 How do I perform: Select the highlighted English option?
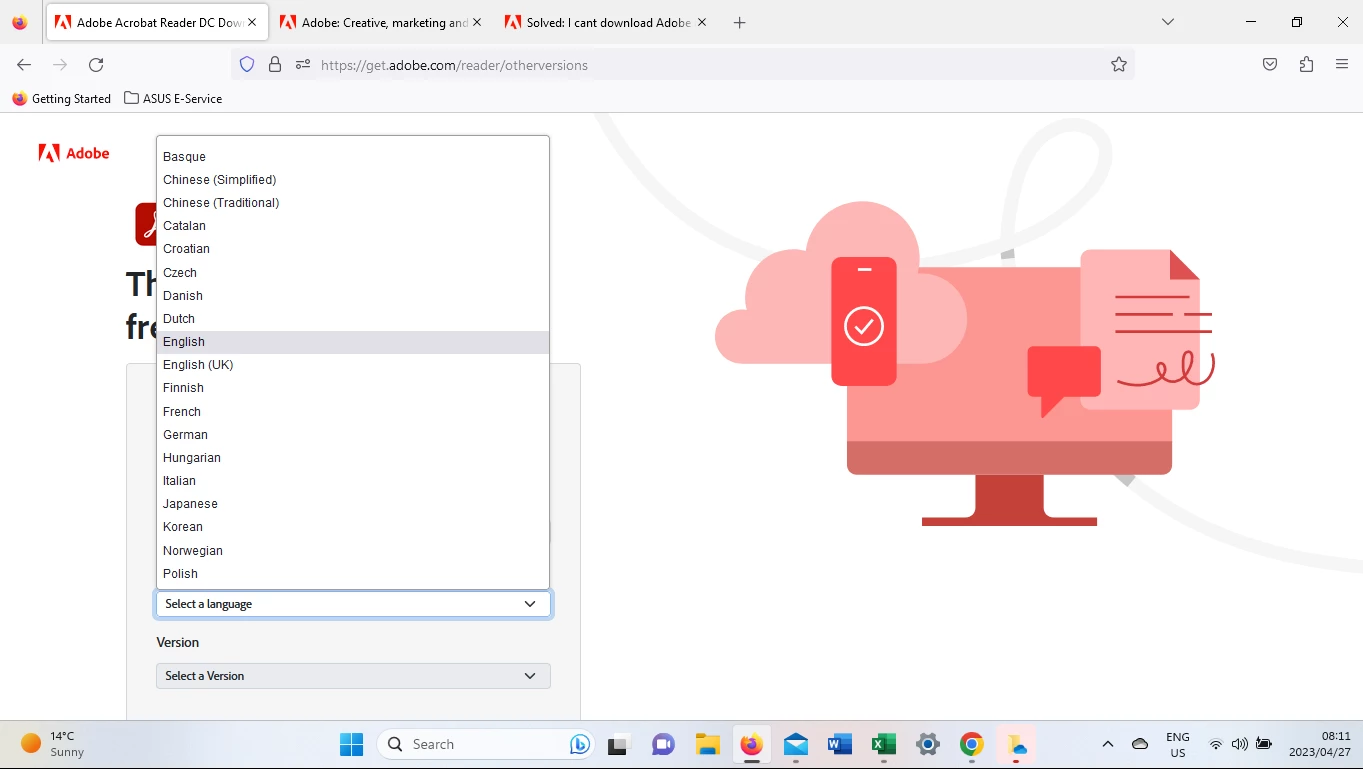point(353,342)
